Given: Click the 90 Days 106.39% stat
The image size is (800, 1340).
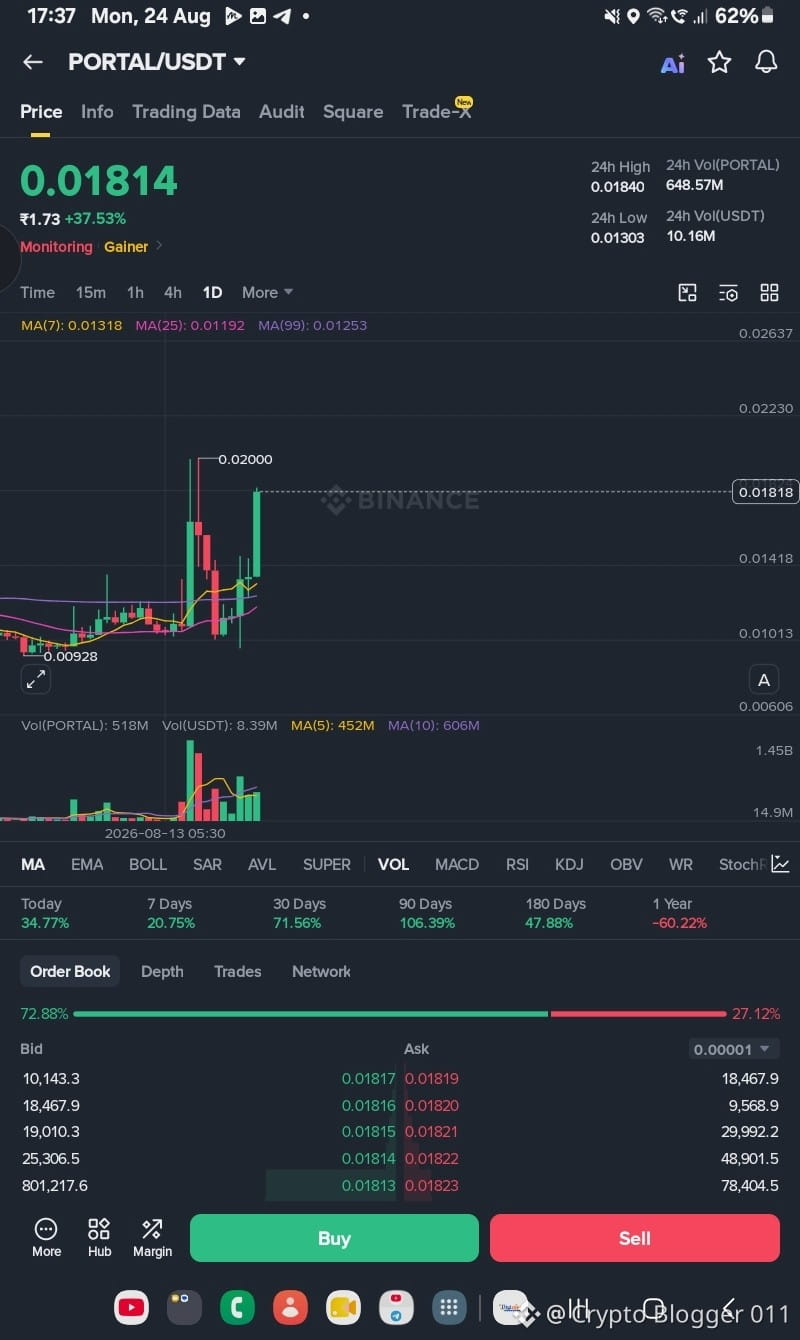Looking at the screenshot, I should (x=427, y=913).
